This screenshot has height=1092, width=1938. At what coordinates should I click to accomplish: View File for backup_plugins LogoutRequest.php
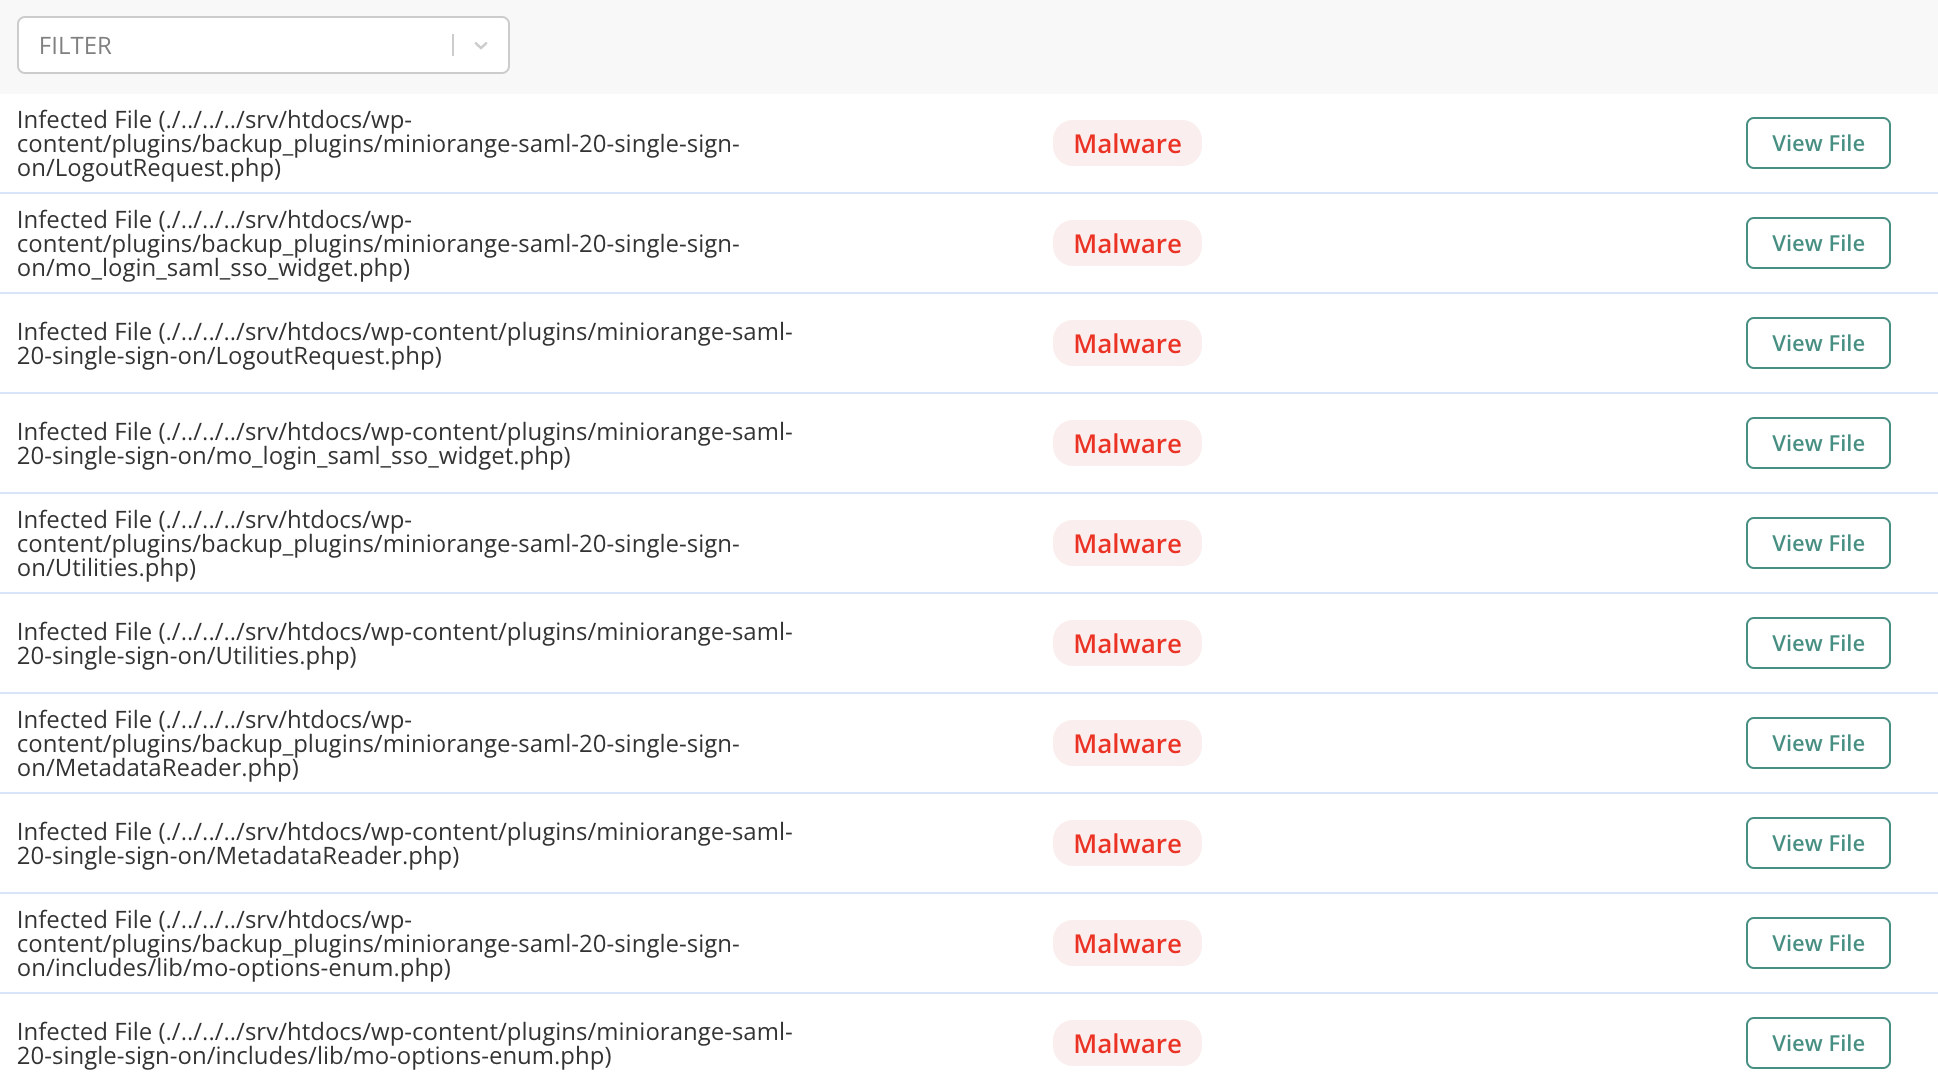[x=1817, y=144]
